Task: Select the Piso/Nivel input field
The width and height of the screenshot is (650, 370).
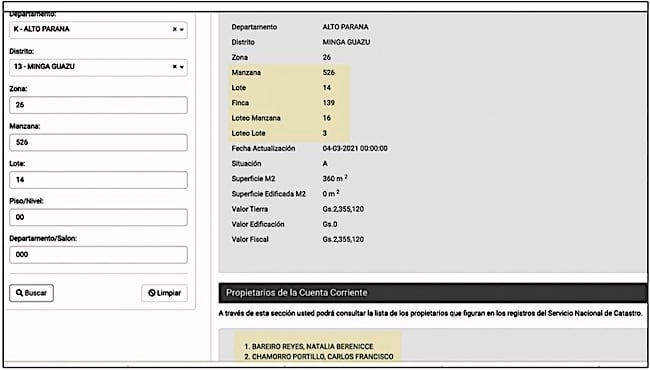Action: pyautogui.click(x=98, y=217)
